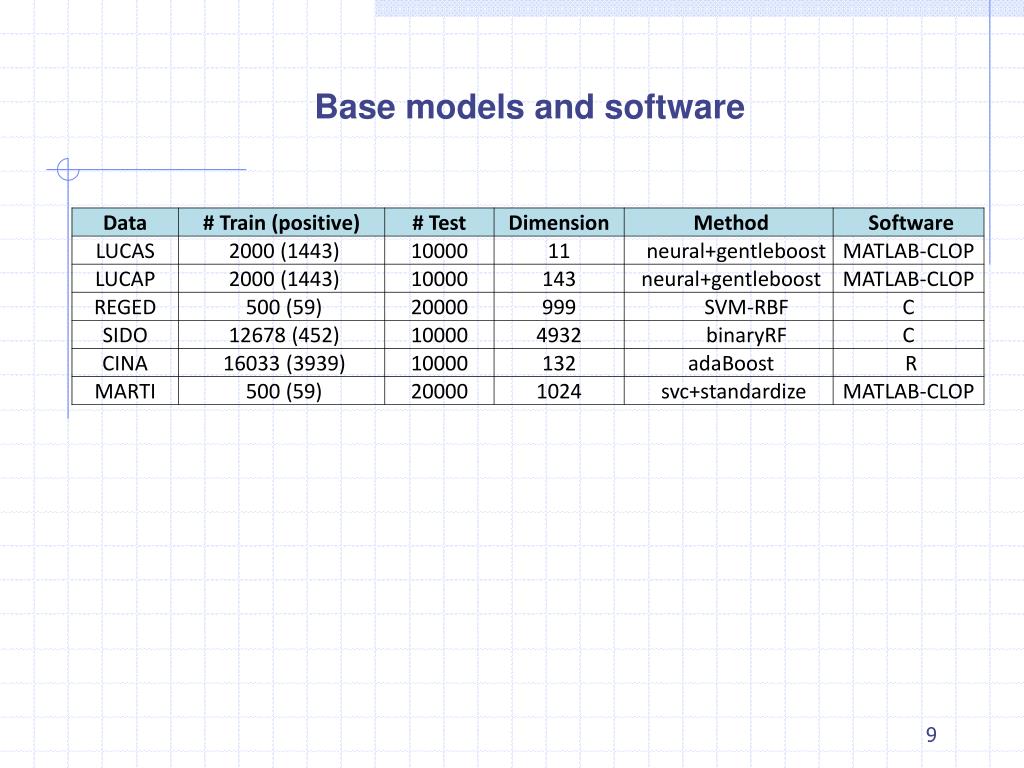Select the 'Dimension' column header
This screenshot has width=1024, height=768.
click(559, 223)
